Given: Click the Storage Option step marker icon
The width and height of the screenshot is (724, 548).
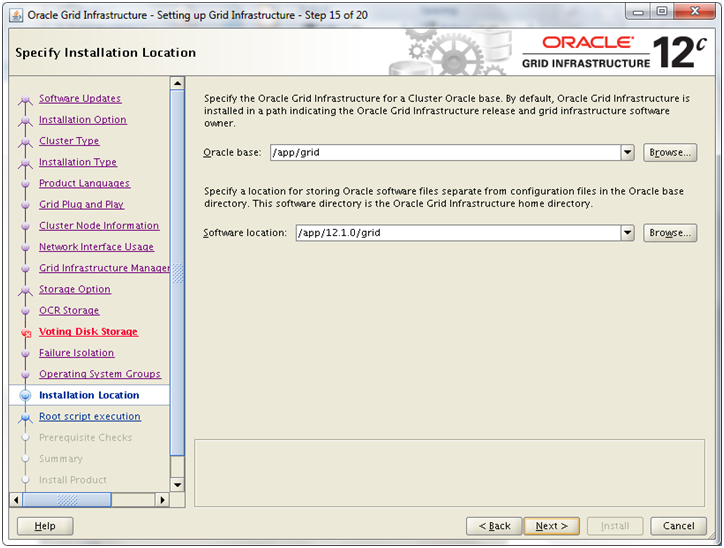Looking at the screenshot, I should 25,291.
